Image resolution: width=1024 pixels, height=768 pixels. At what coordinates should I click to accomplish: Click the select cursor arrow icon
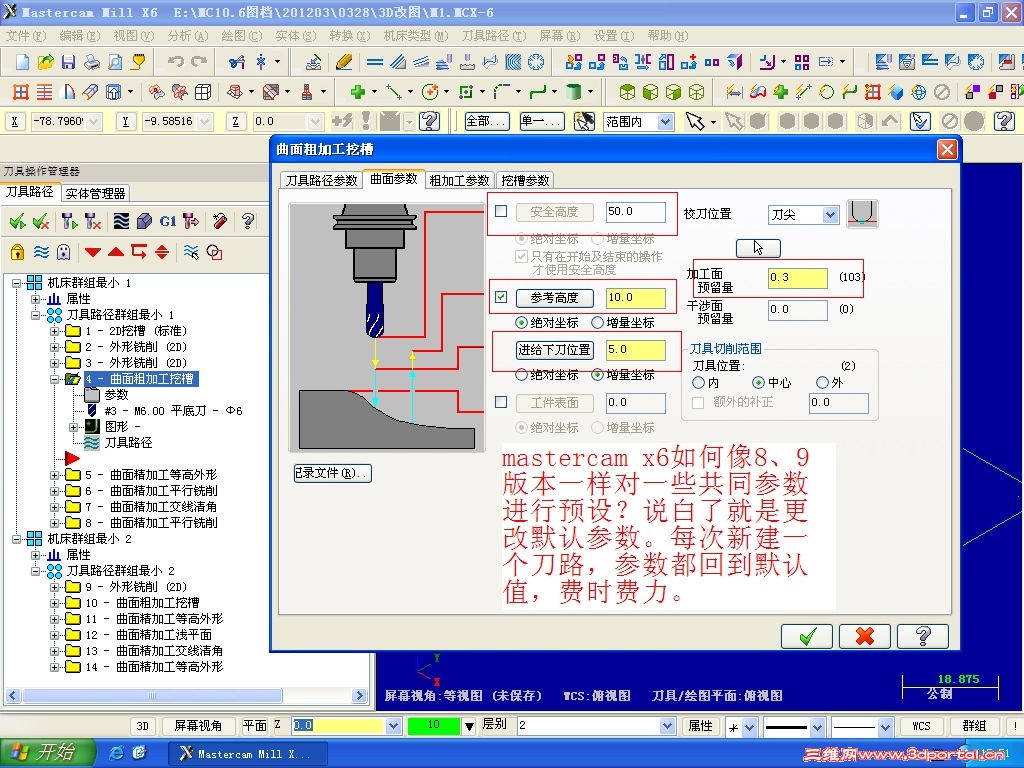pos(695,121)
